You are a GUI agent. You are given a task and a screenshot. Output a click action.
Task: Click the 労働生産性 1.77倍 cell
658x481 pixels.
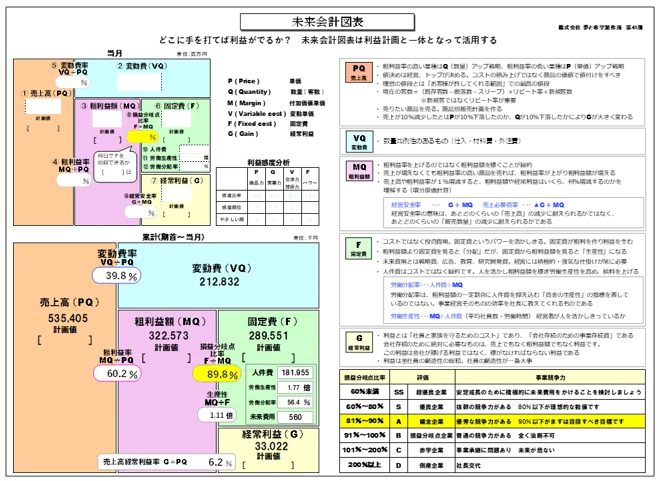coord(298,387)
